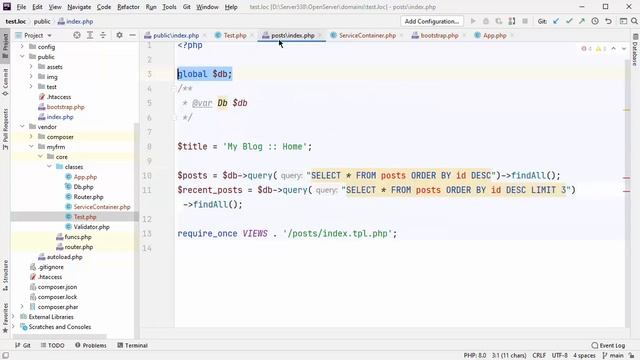Toggle the Project tool window side button
Viewport: 640px width, 360px height.
click(x=5, y=45)
